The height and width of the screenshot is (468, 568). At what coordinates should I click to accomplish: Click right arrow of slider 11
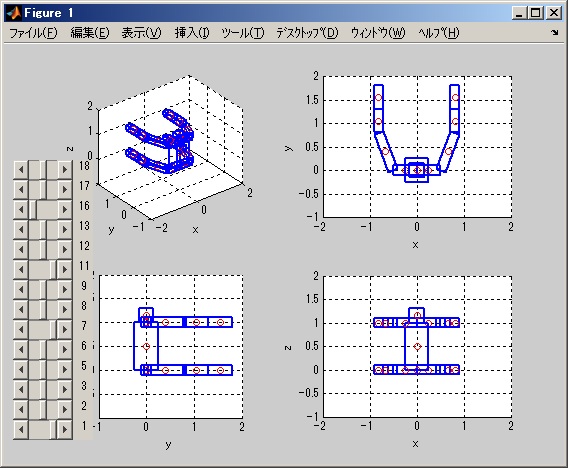pos(65,269)
